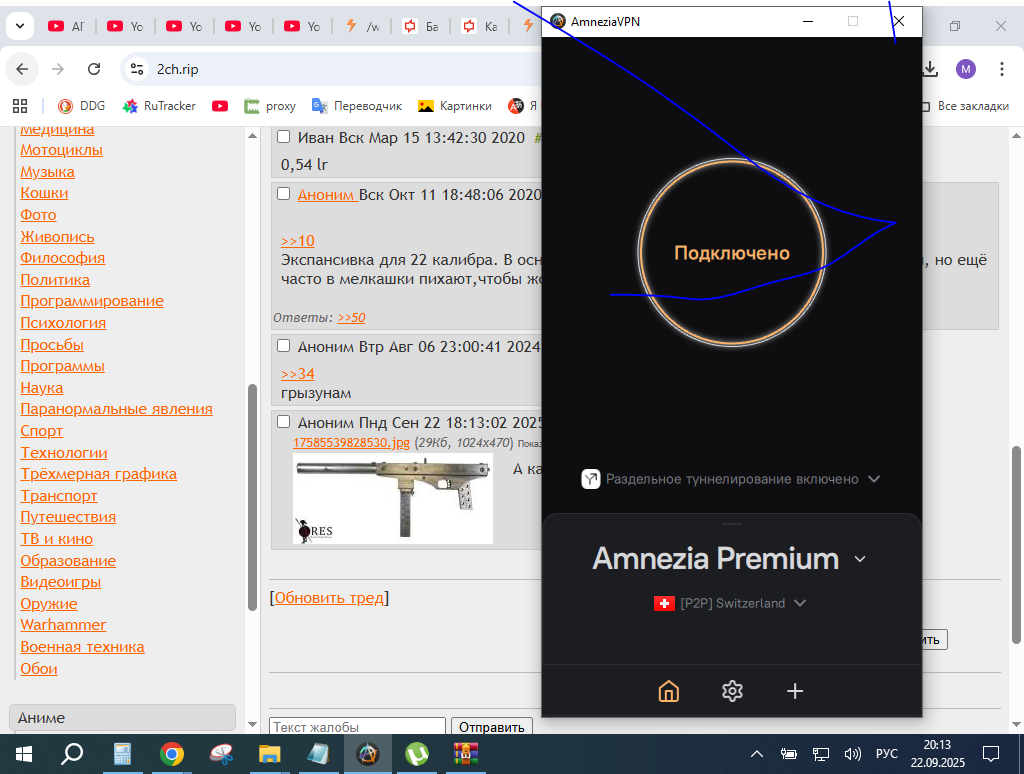Open reply link >>10

tap(298, 241)
